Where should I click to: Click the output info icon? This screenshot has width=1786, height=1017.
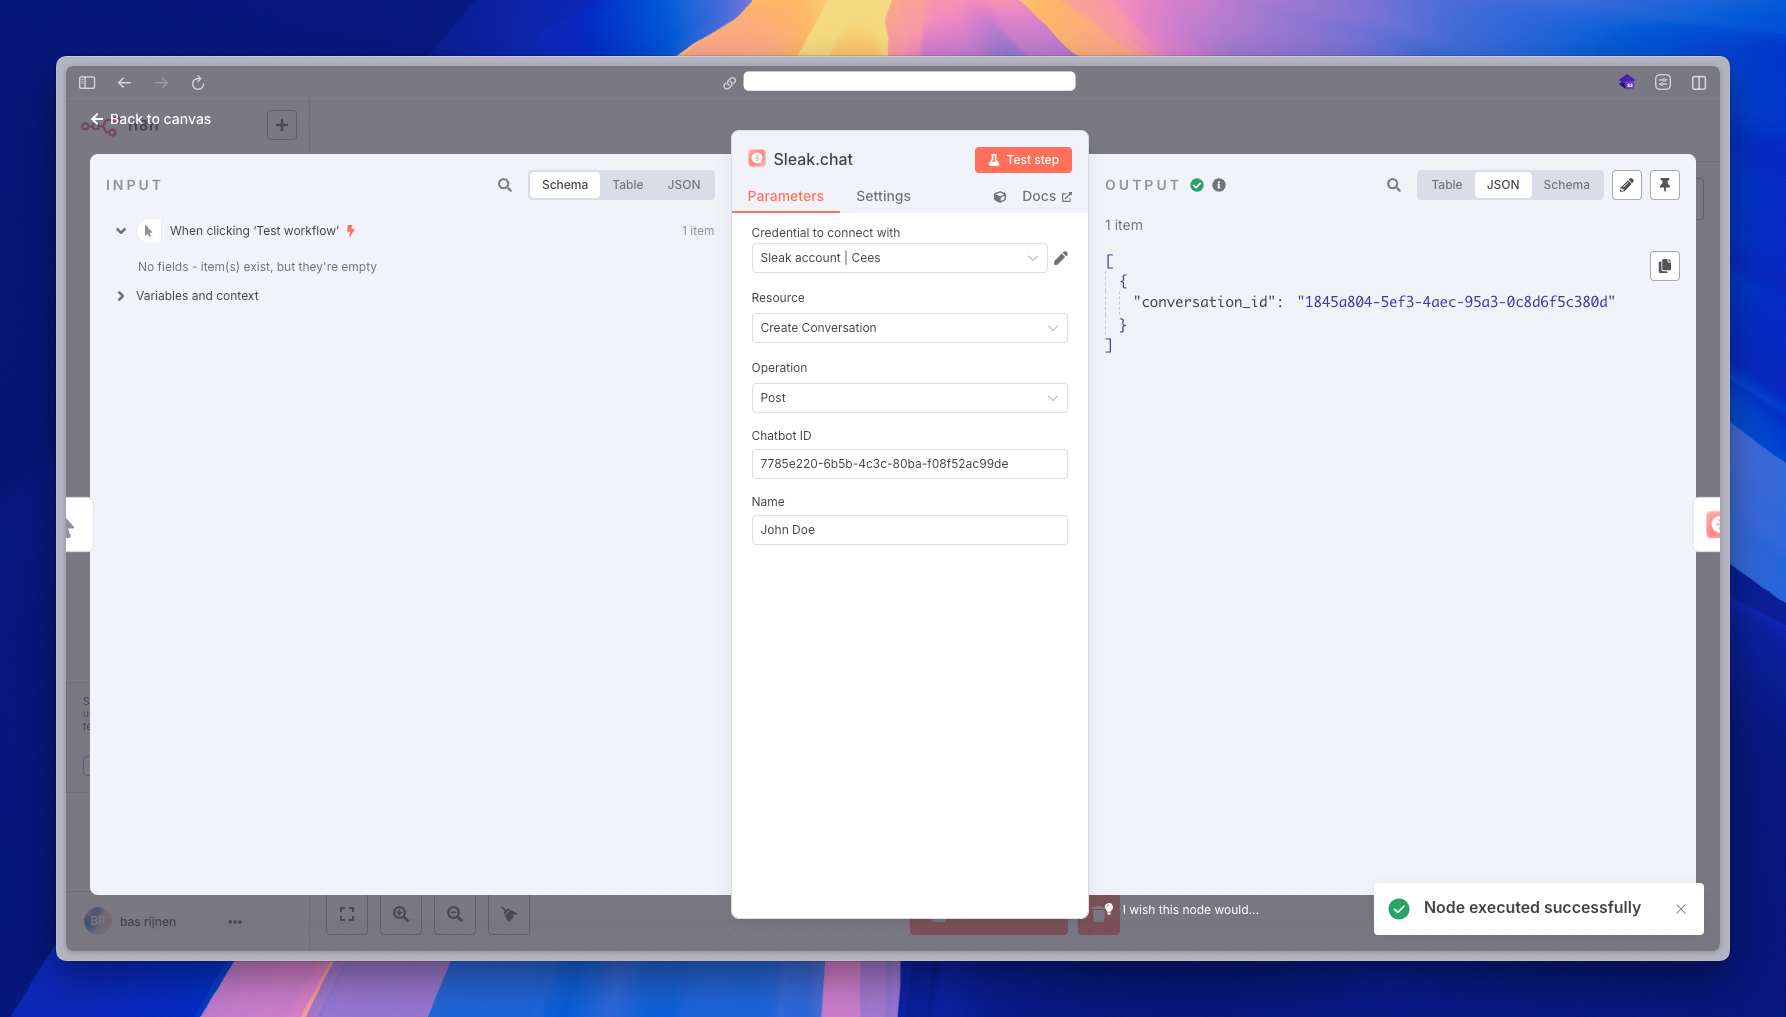tap(1219, 185)
